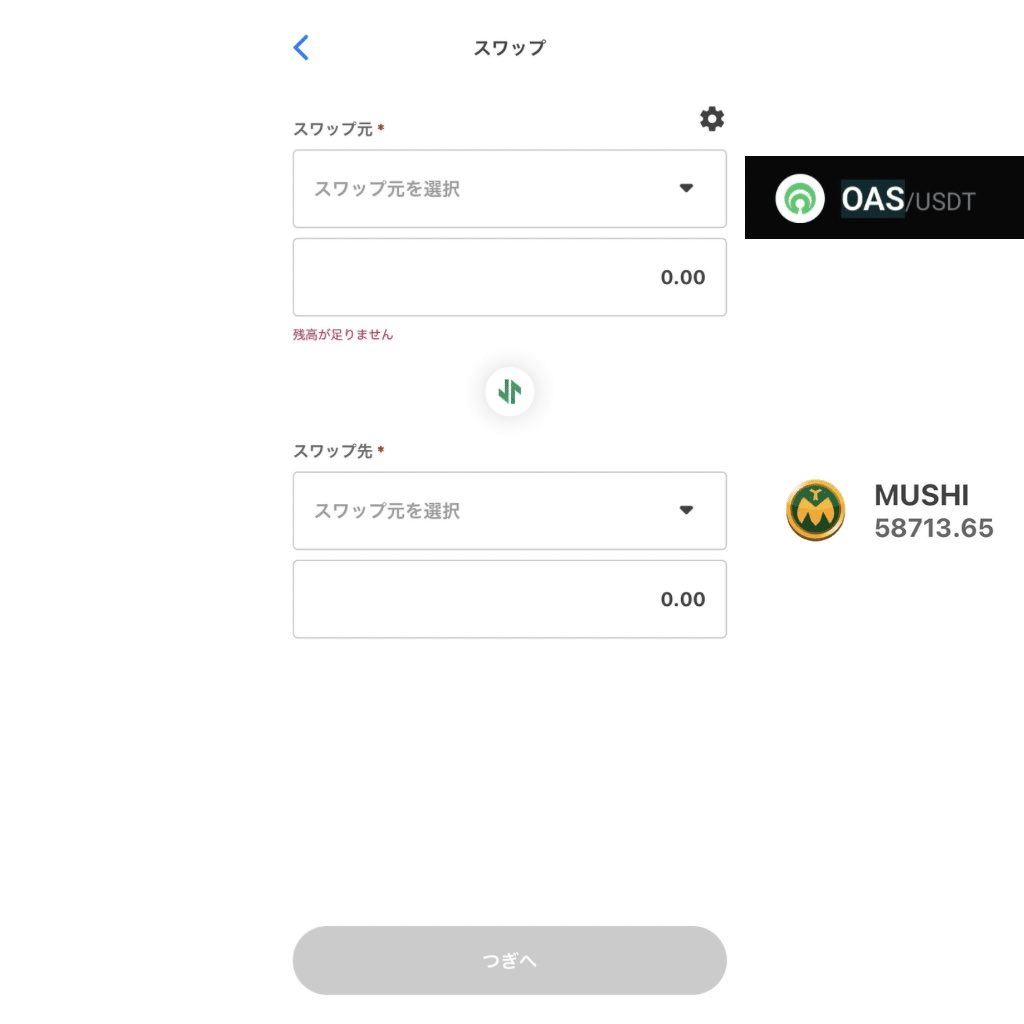Image resolution: width=1024 pixels, height=1024 pixels.
Task: Open the スワップ元 token dropdown arrow
Action: point(686,188)
